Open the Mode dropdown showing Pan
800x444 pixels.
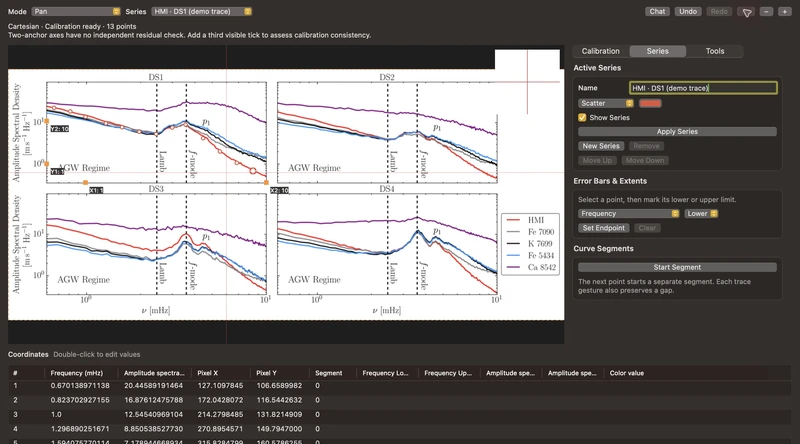click(76, 11)
